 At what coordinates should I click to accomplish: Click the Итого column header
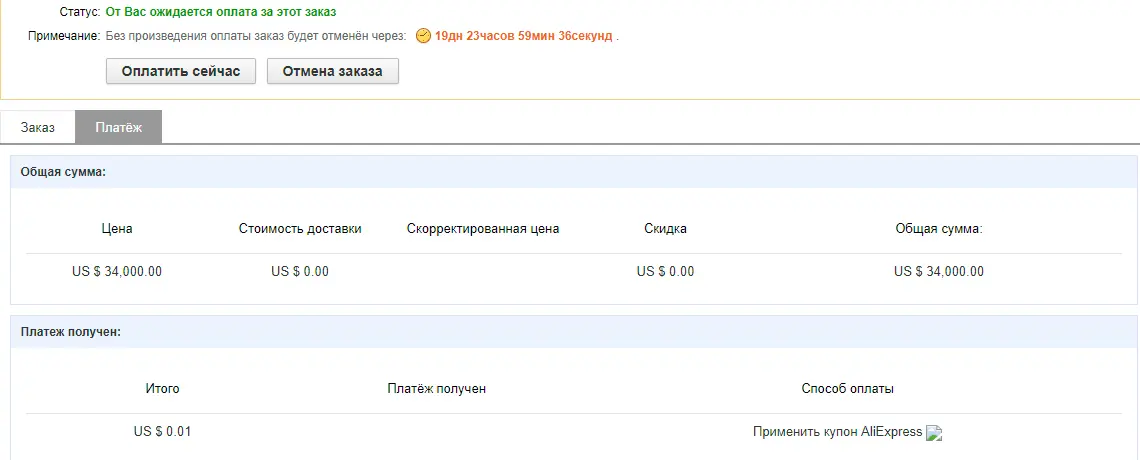(163, 389)
